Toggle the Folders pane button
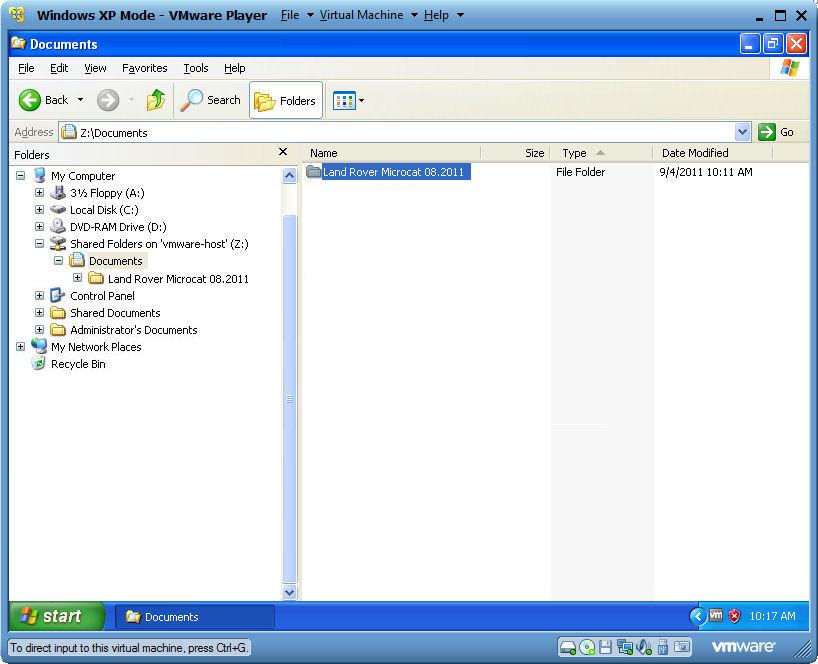Screen dimensions: 818x664 tap(286, 100)
